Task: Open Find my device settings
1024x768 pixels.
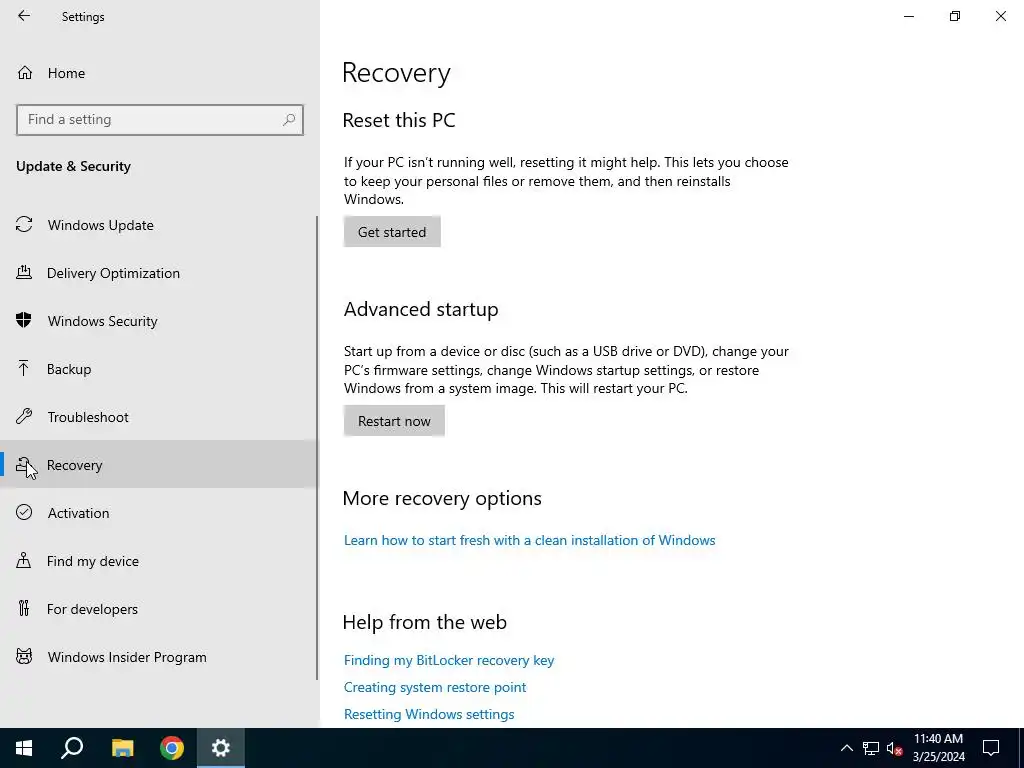Action: tap(159, 561)
